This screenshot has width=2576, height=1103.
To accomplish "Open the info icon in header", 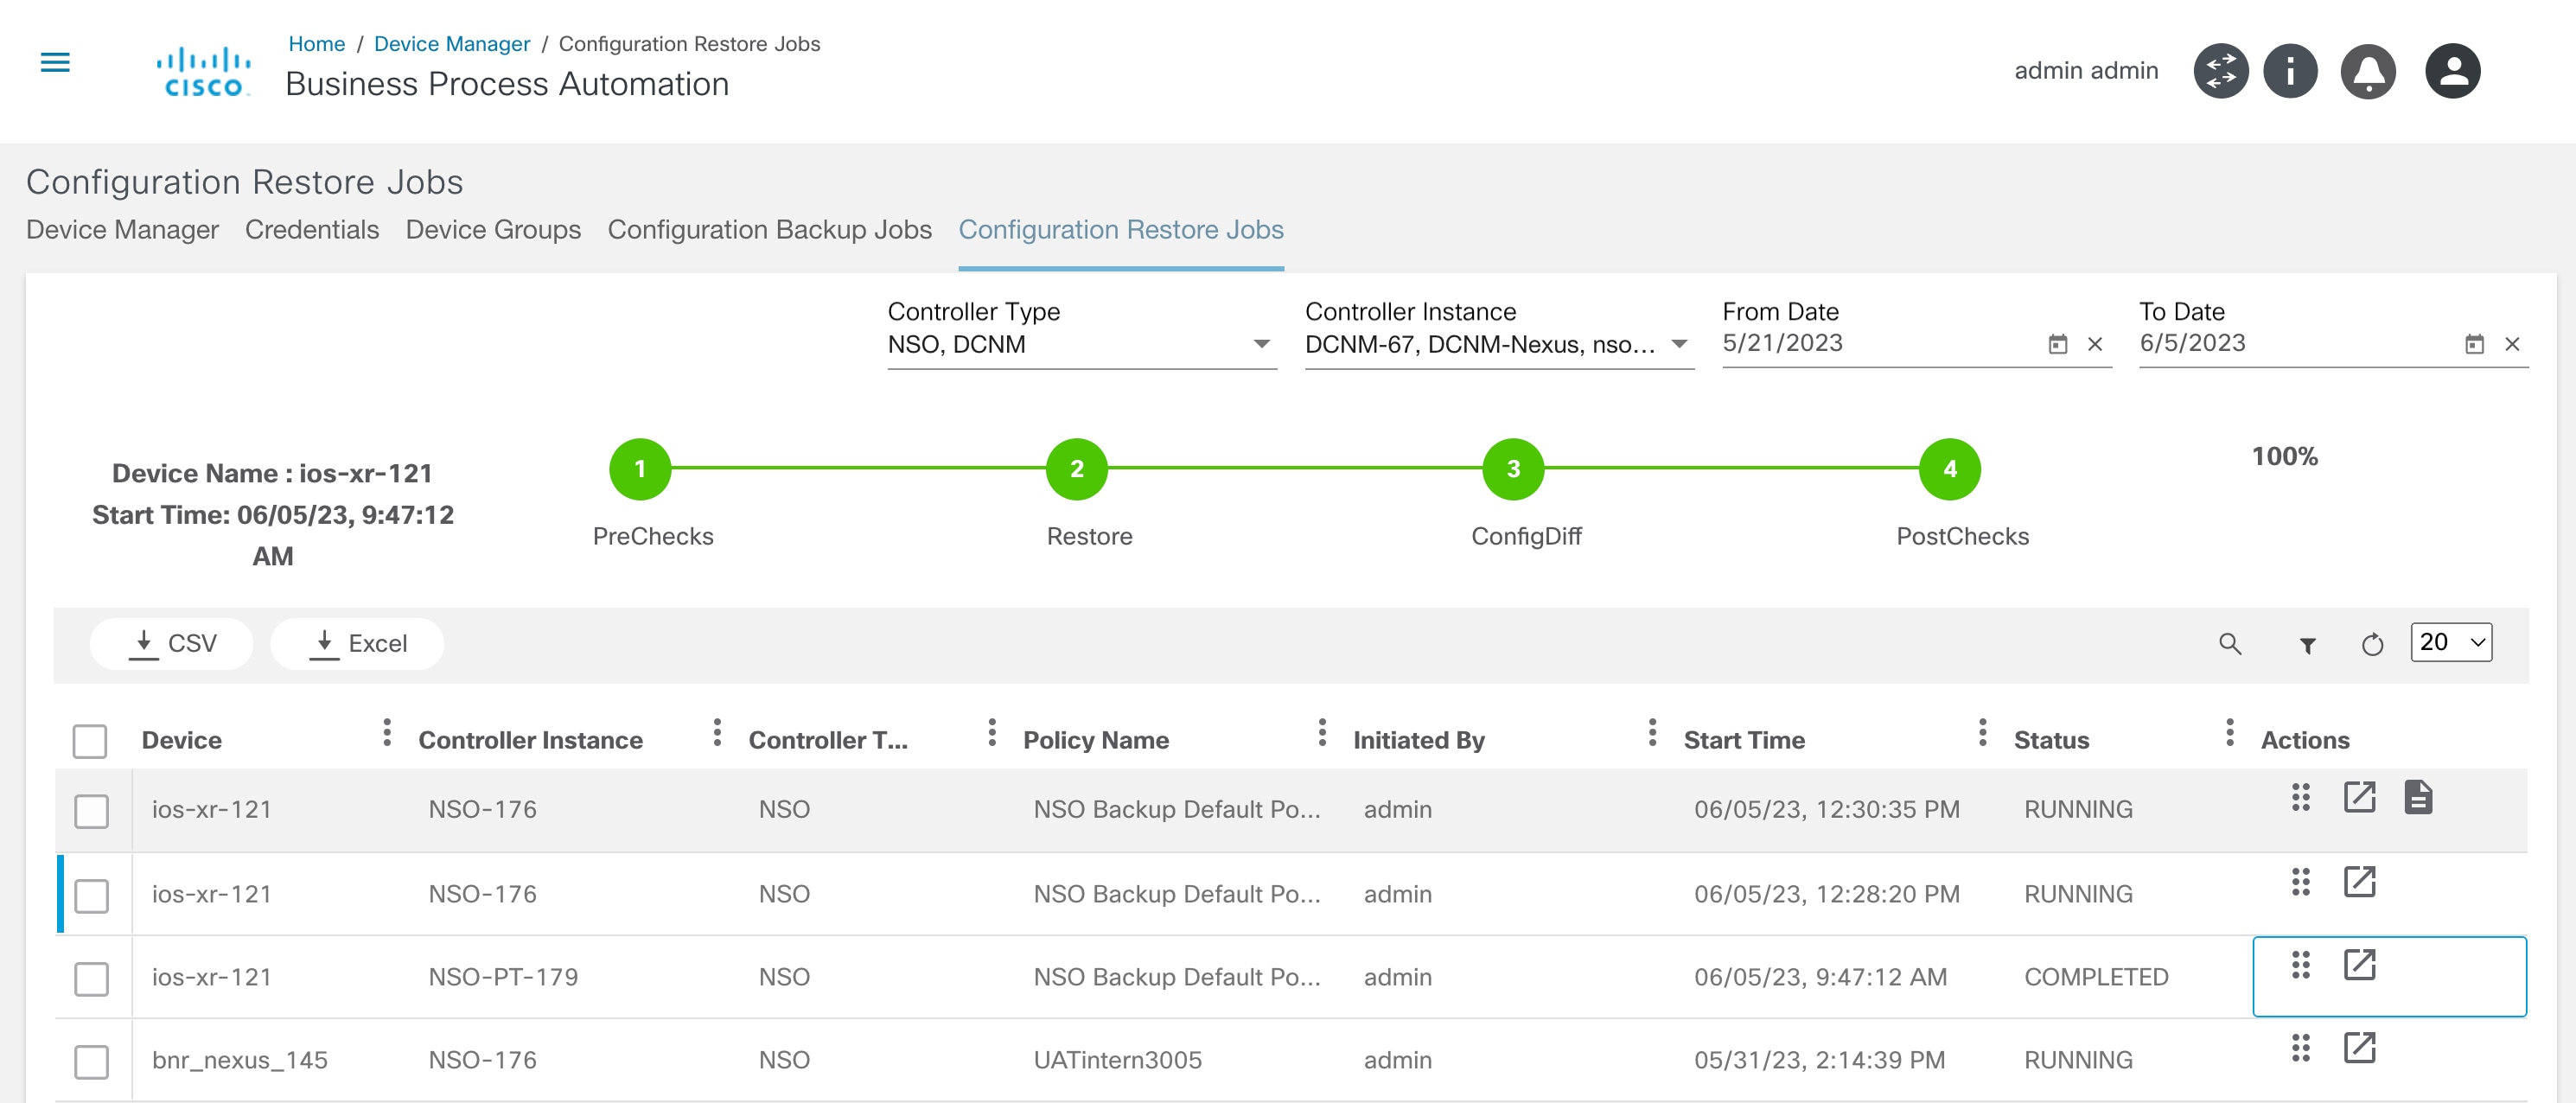I will coord(2290,71).
